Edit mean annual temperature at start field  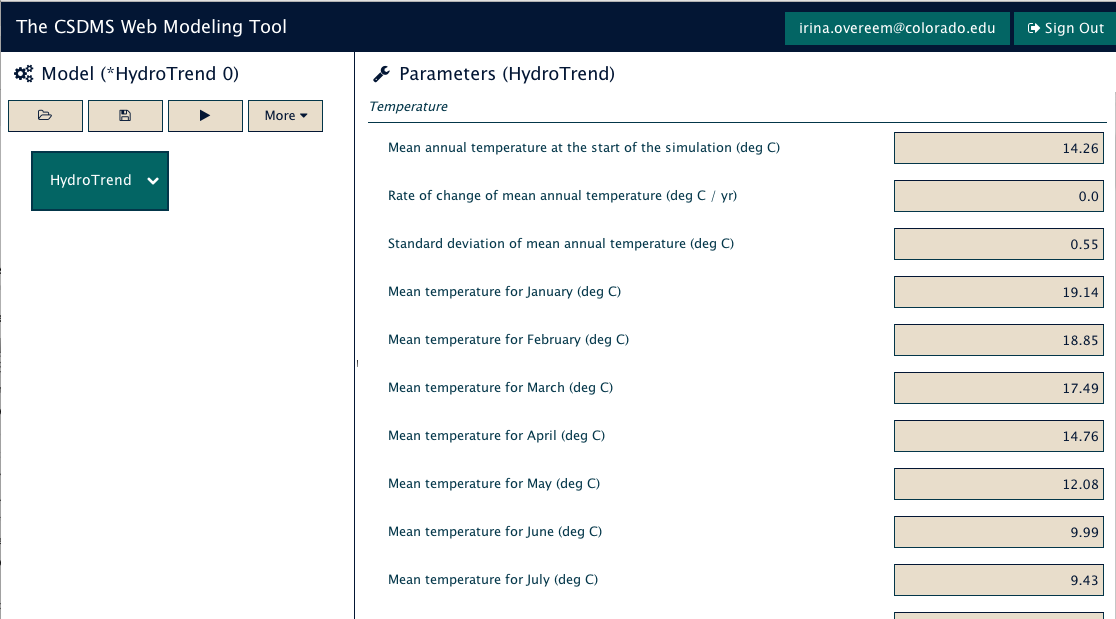click(999, 148)
